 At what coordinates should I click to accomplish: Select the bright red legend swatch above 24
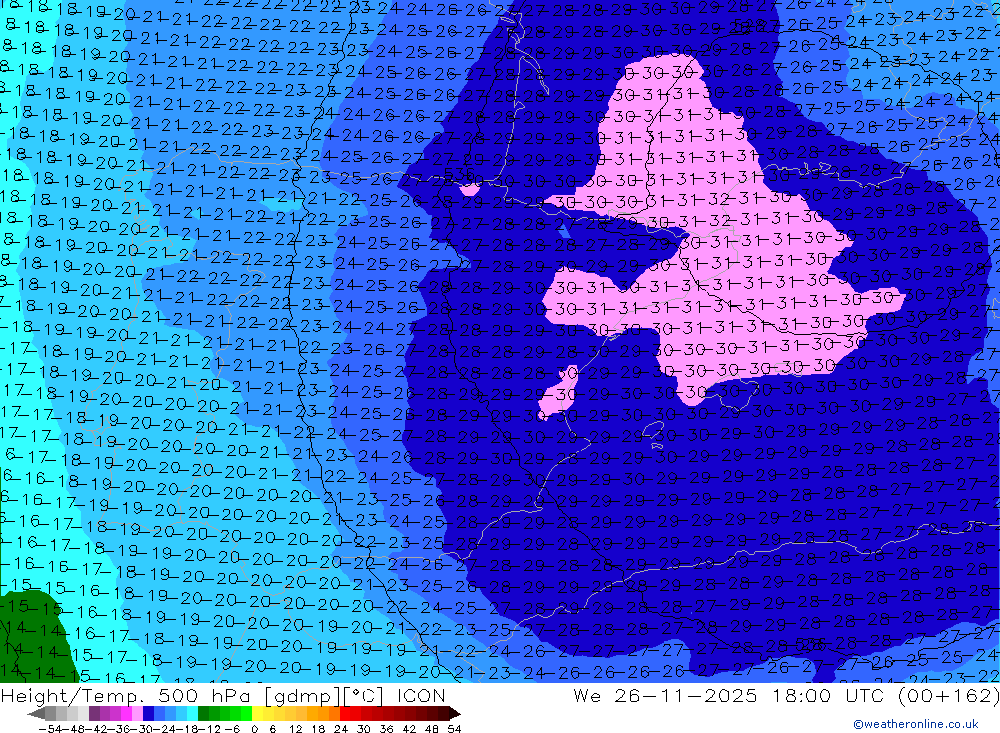tap(345, 713)
